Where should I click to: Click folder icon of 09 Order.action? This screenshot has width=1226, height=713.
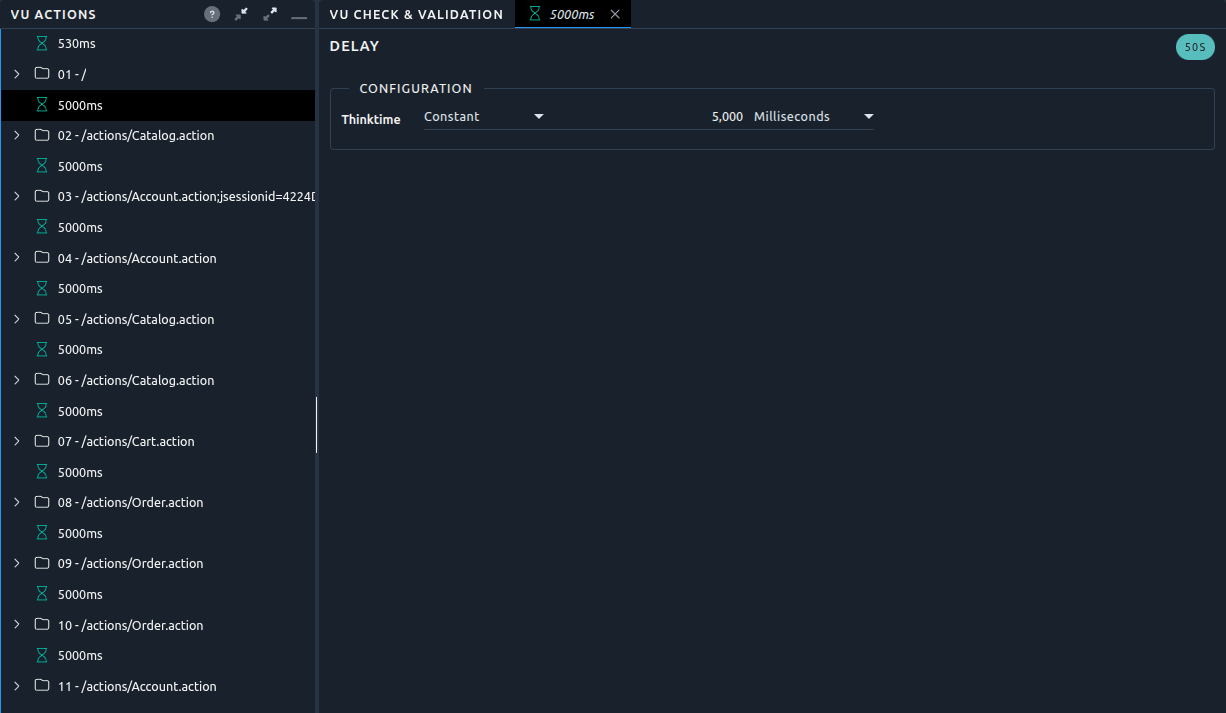42,562
